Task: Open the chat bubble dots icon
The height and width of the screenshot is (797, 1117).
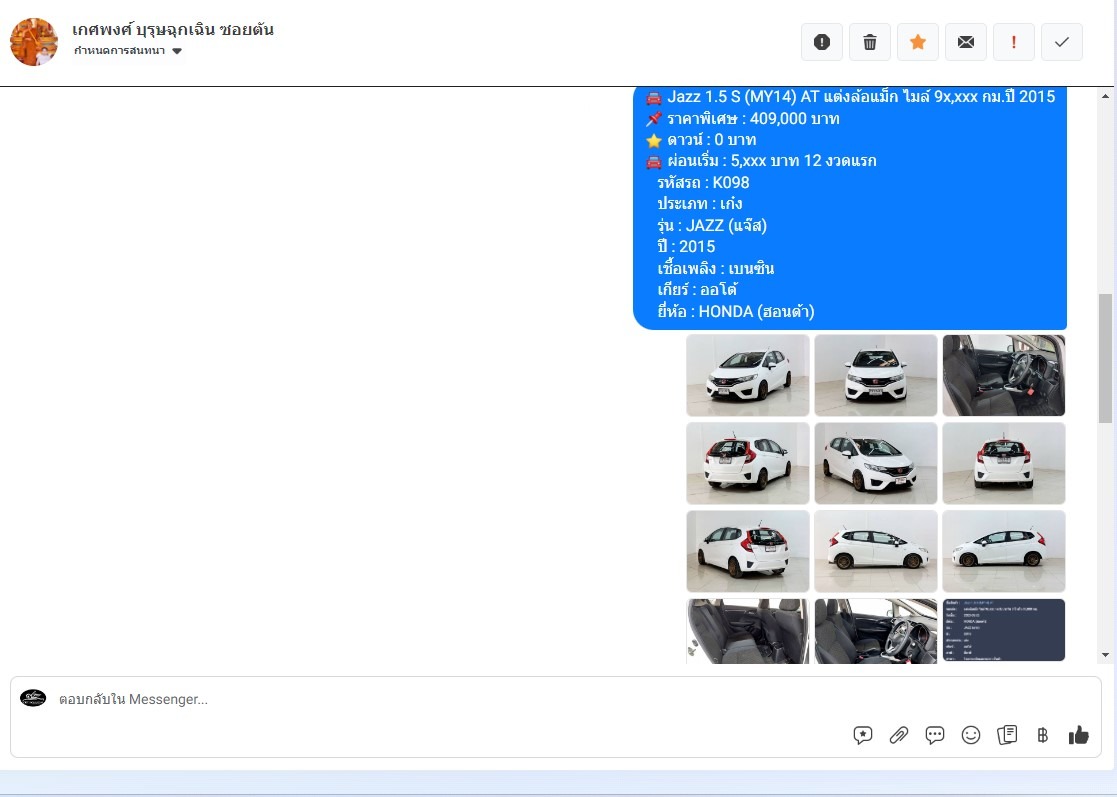Action: [x=935, y=735]
